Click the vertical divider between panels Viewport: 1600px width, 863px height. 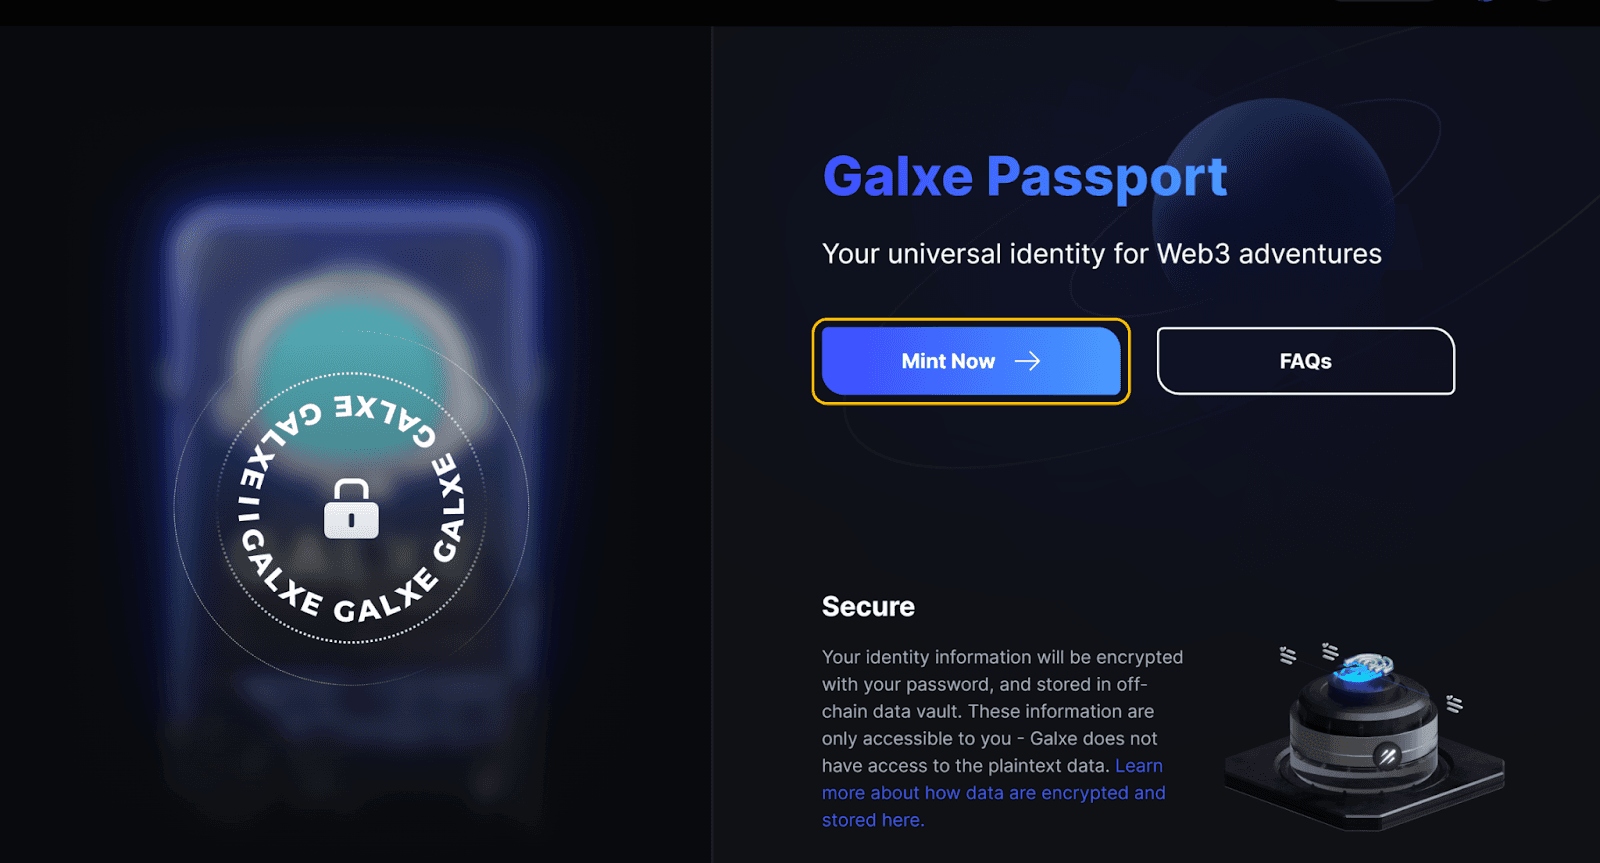[x=711, y=445]
